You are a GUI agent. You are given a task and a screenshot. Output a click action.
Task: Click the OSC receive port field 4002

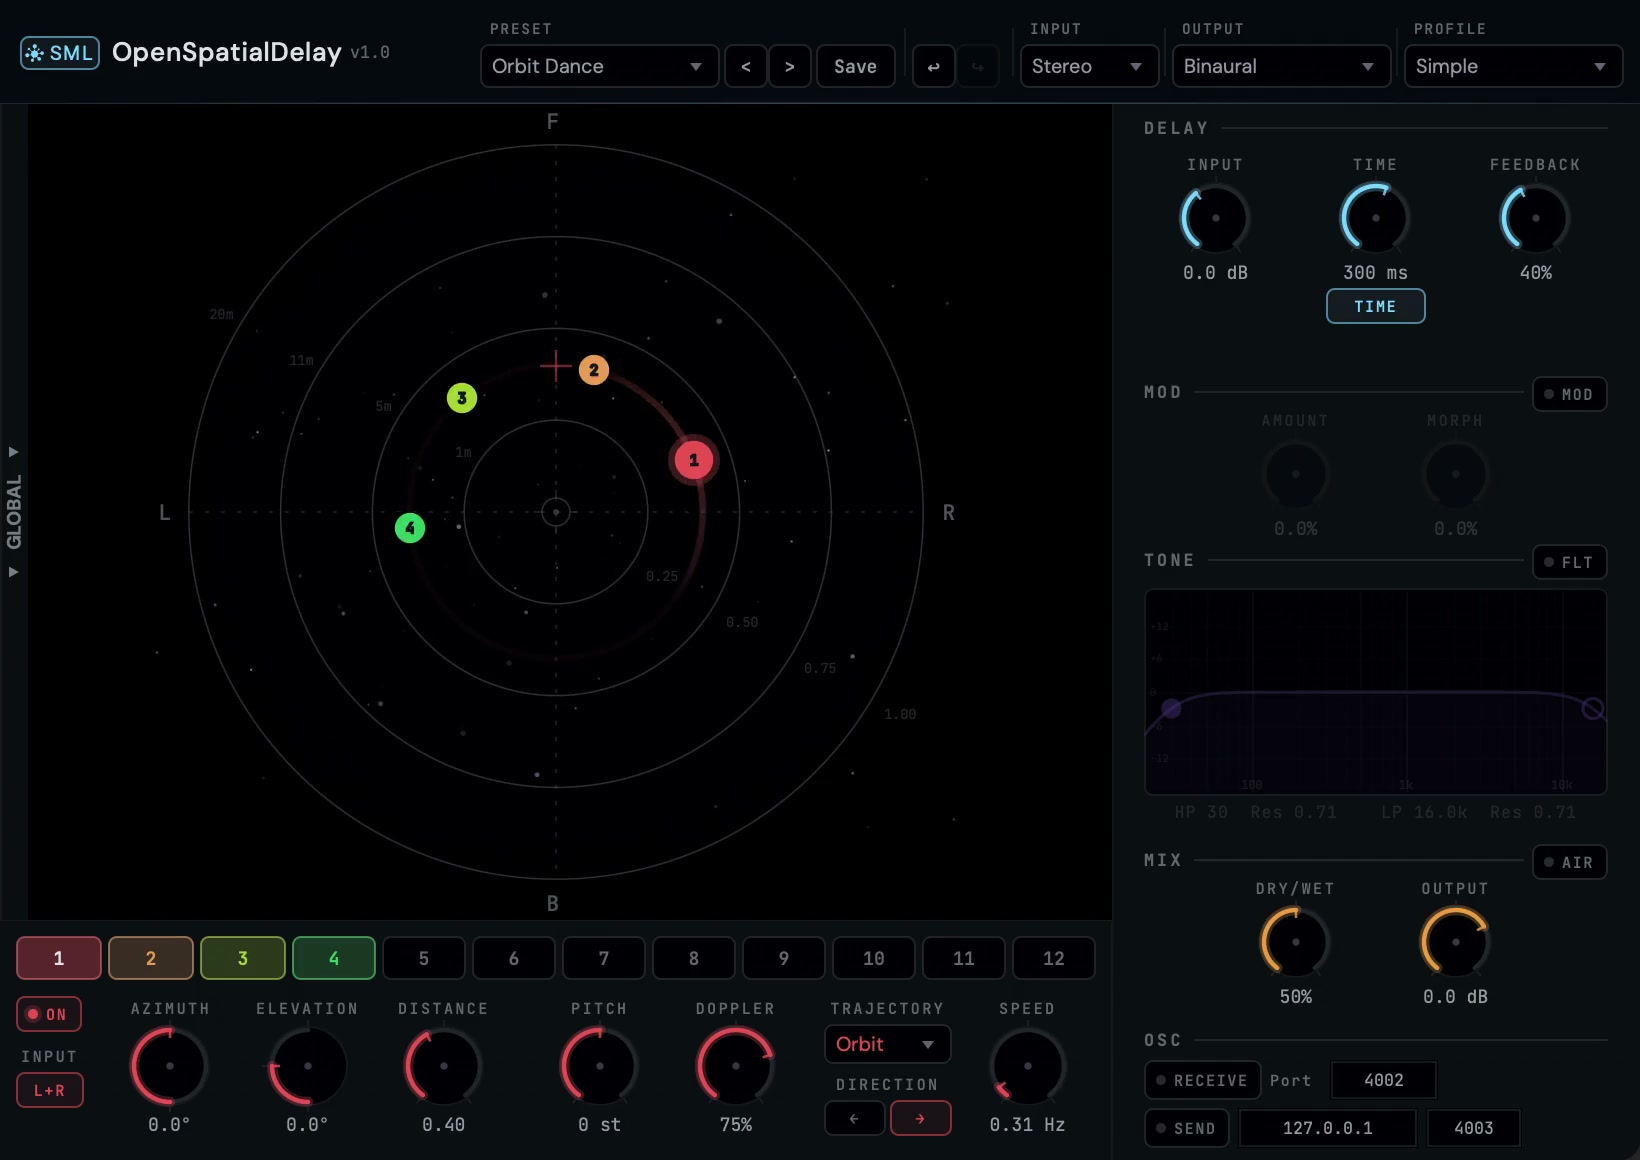coord(1384,1080)
